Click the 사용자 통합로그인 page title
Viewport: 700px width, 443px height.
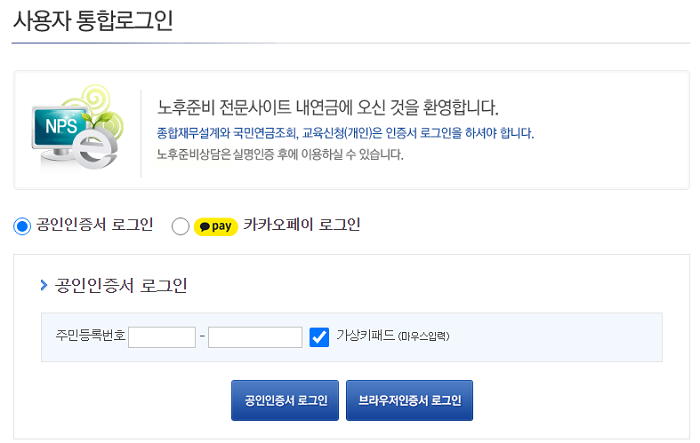pyautogui.click(x=93, y=21)
